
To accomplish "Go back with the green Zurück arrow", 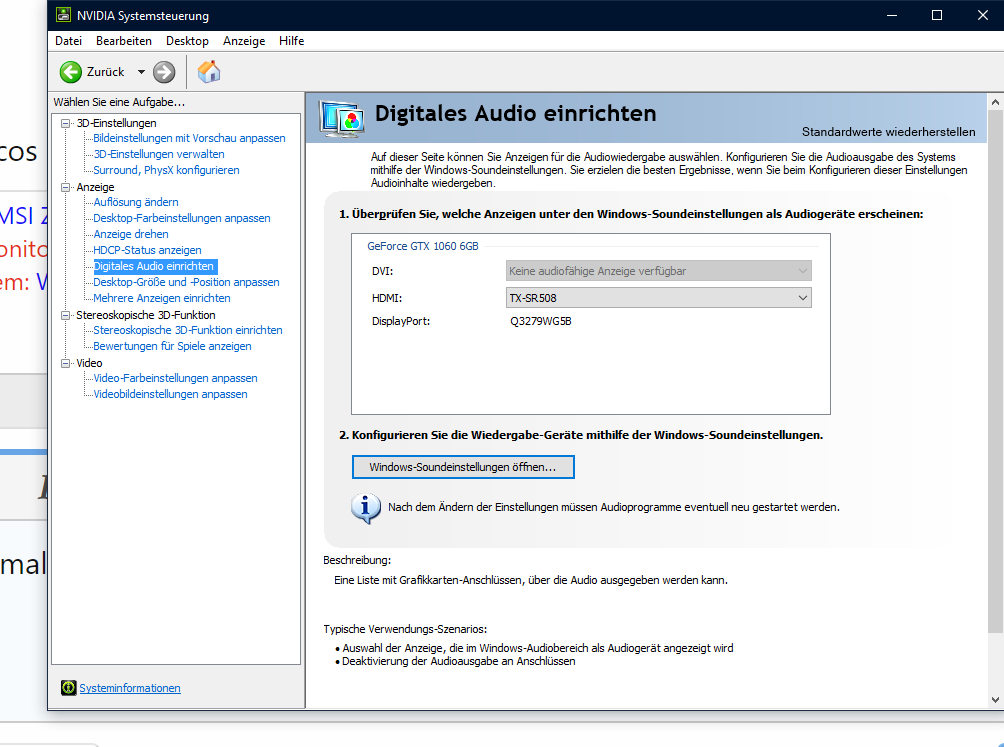I will (x=70, y=72).
